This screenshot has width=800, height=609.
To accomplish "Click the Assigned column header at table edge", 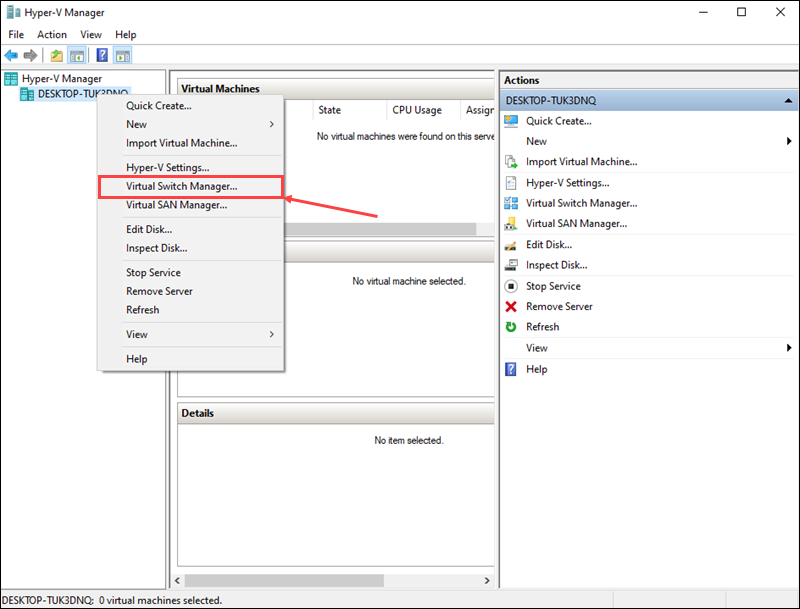I will coord(478,110).
